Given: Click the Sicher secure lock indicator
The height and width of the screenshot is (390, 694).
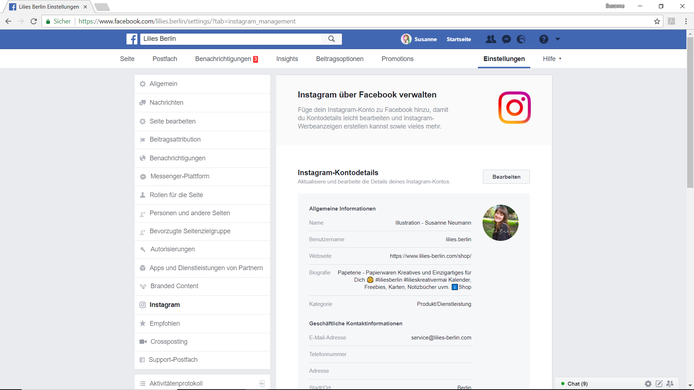Looking at the screenshot, I should [x=58, y=21].
